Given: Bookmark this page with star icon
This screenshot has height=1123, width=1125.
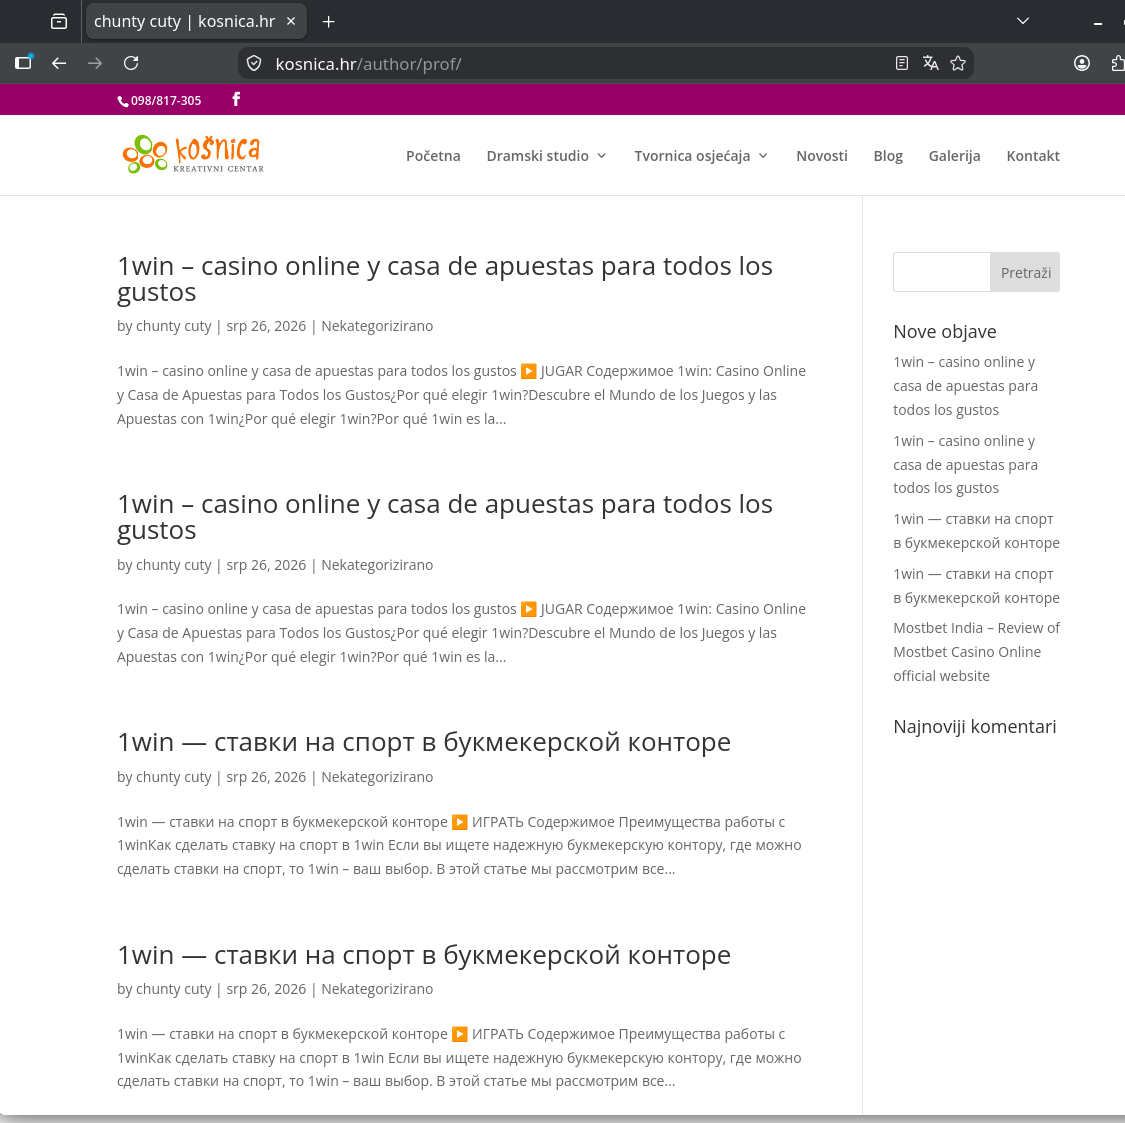Looking at the screenshot, I should [958, 63].
